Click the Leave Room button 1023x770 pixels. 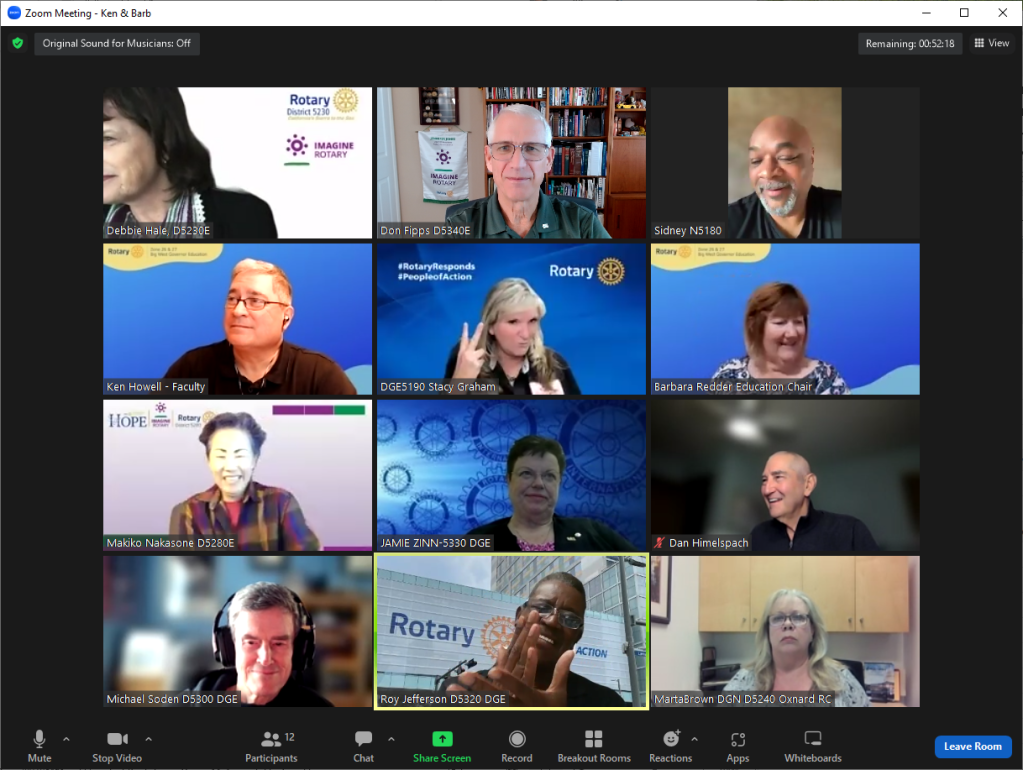(x=972, y=747)
